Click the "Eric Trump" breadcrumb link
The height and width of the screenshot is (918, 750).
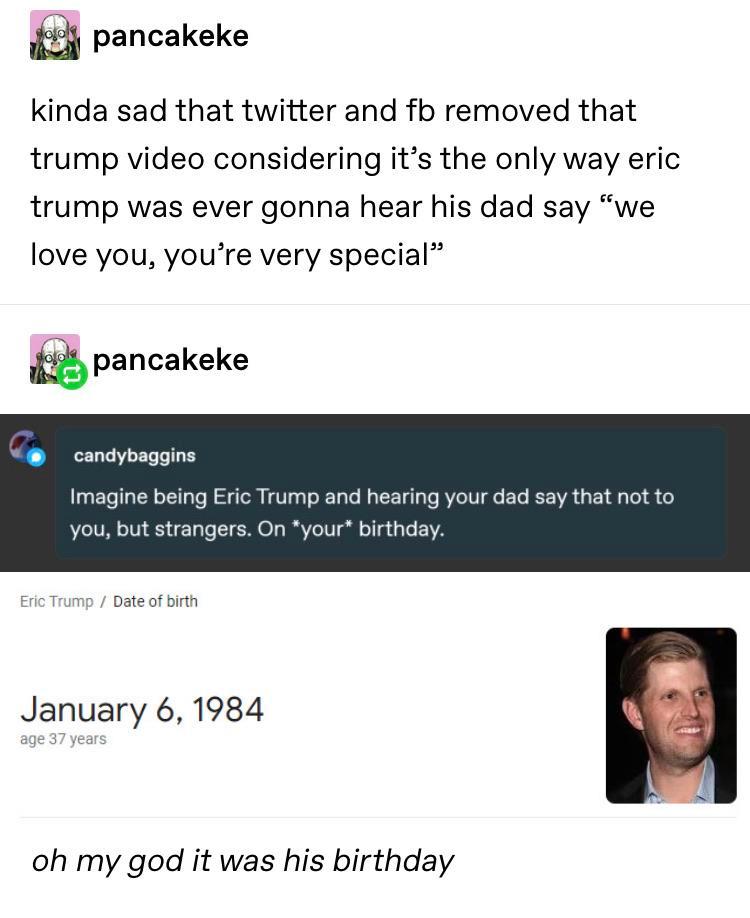(x=56, y=601)
